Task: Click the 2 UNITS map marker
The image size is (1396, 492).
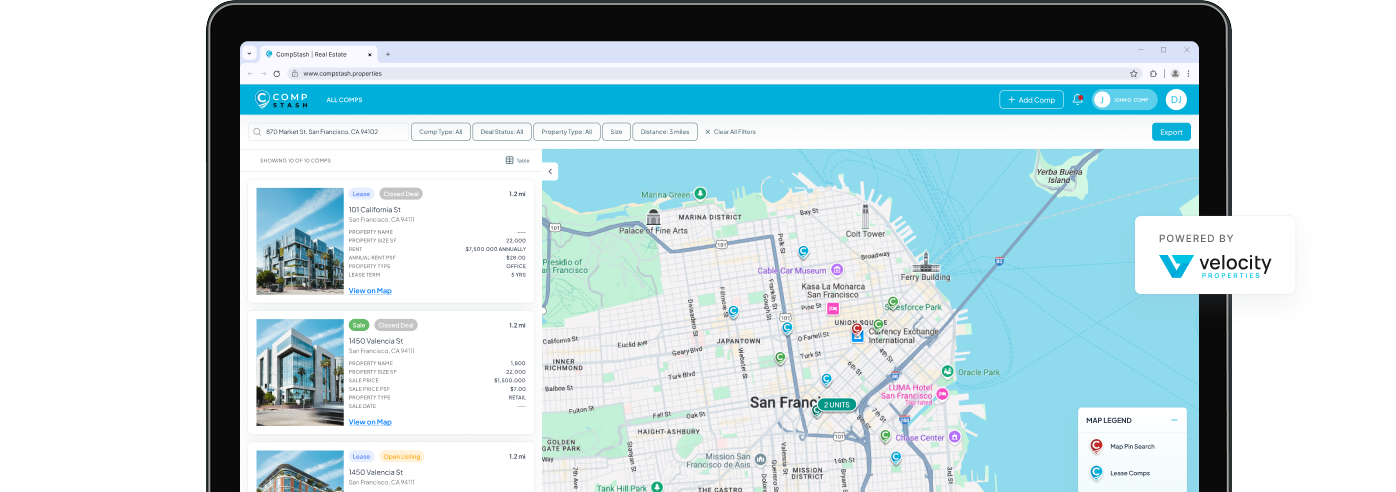Action: [836, 405]
